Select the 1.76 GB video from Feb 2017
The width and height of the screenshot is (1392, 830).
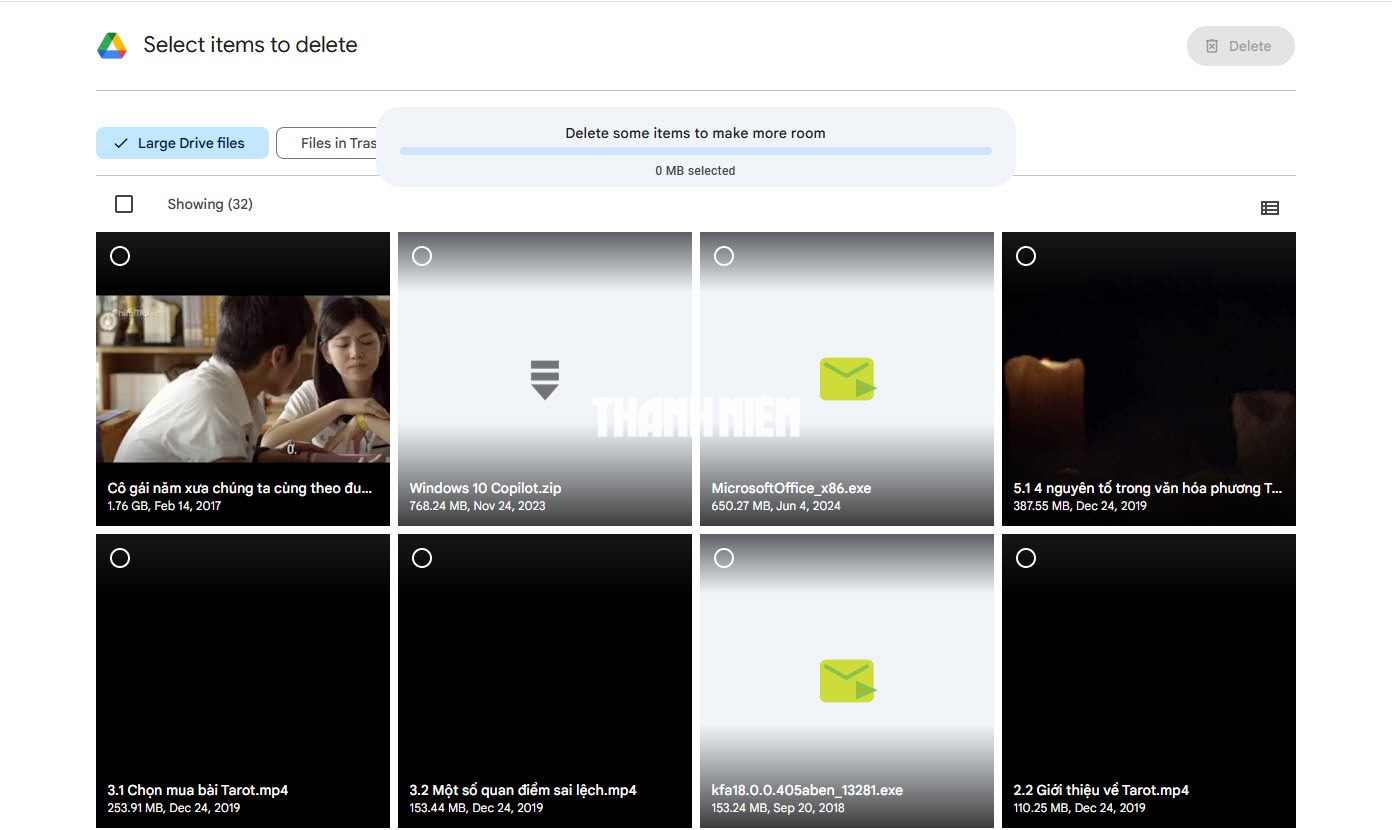tap(120, 256)
